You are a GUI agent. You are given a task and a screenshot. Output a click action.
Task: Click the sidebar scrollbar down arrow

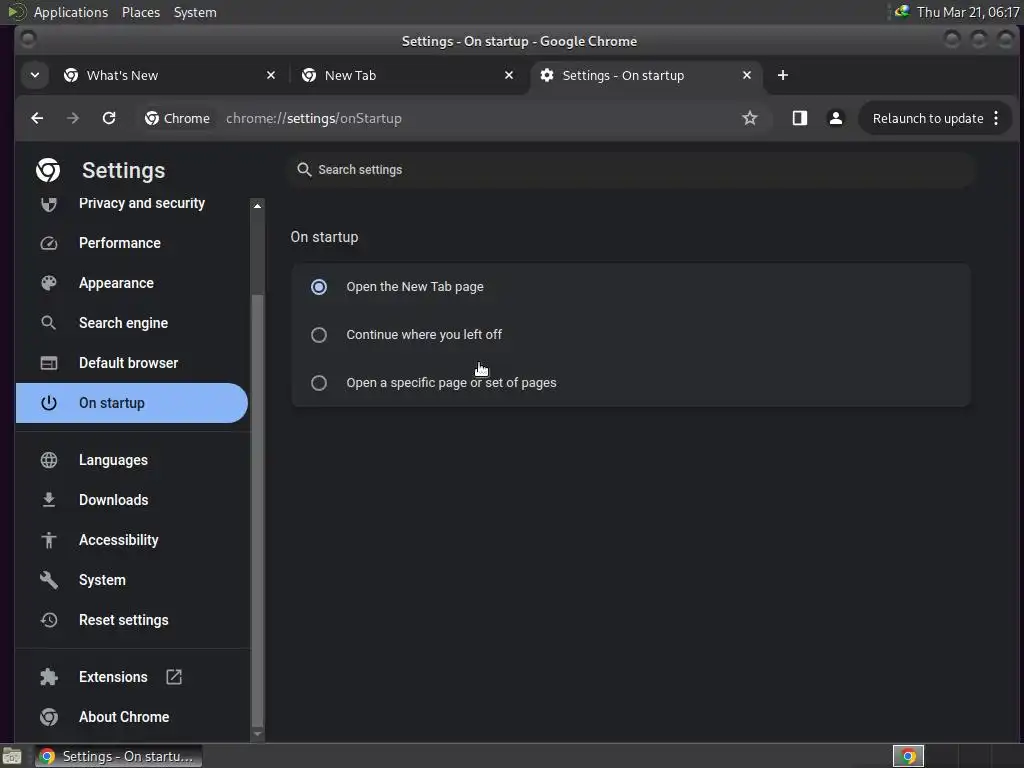(257, 733)
